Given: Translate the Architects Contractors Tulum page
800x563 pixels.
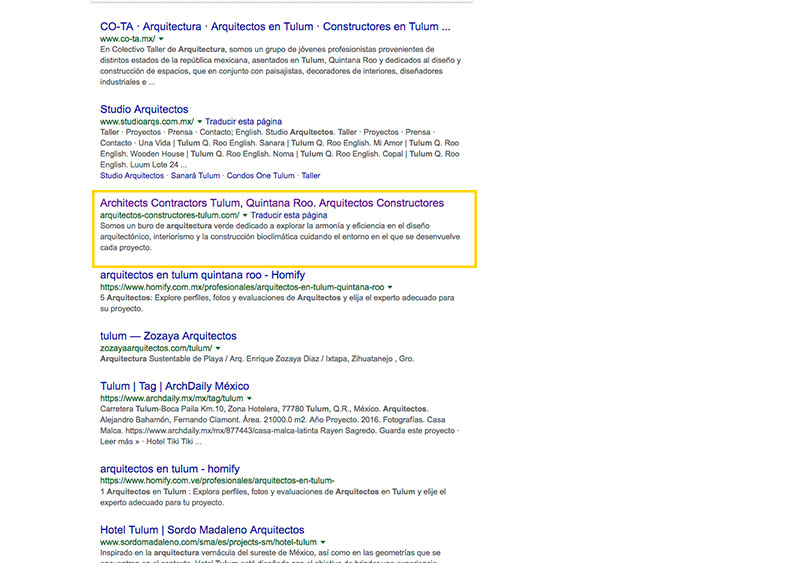Looking at the screenshot, I should click(x=289, y=215).
